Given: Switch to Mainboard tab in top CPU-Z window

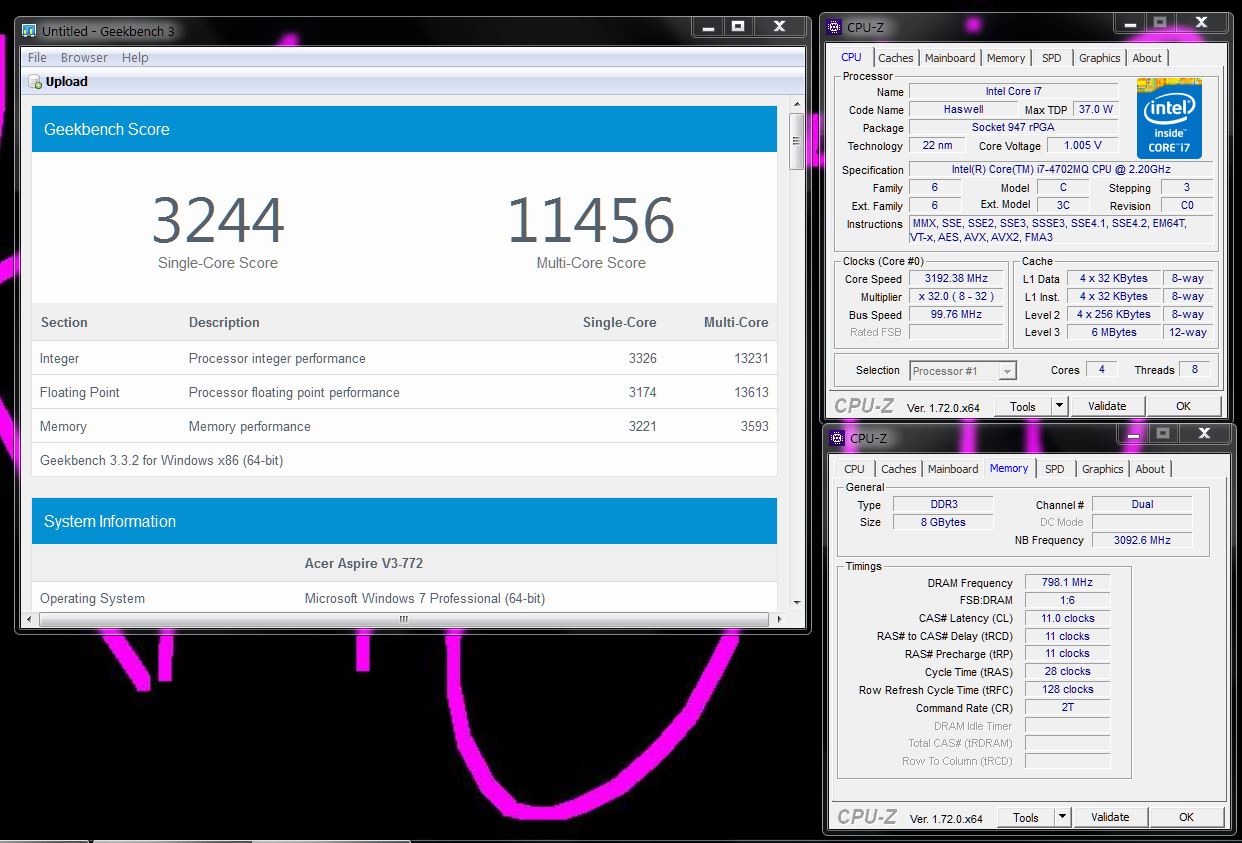Looking at the screenshot, I should click(x=950, y=58).
